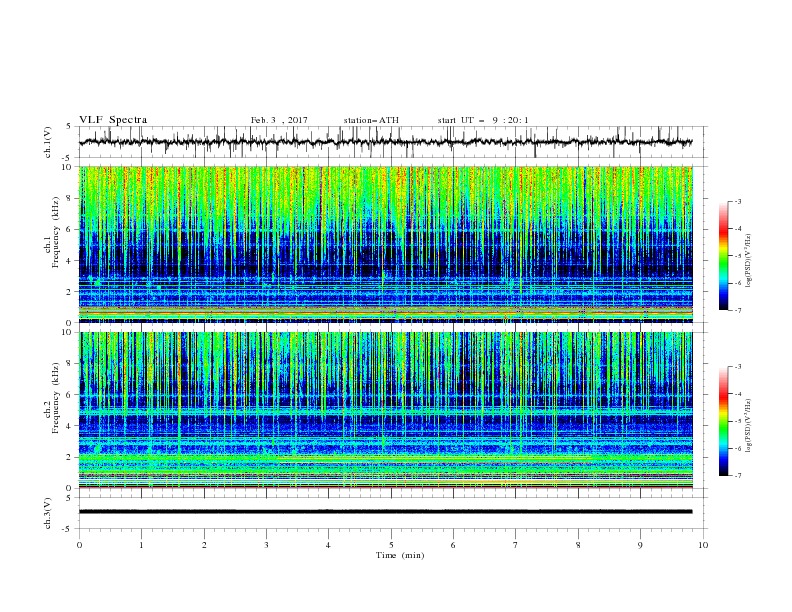Image resolution: width=792 pixels, height=612 pixels.
Task: Click the ch.3 flat voltage trace
Action: pyautogui.click(x=385, y=512)
